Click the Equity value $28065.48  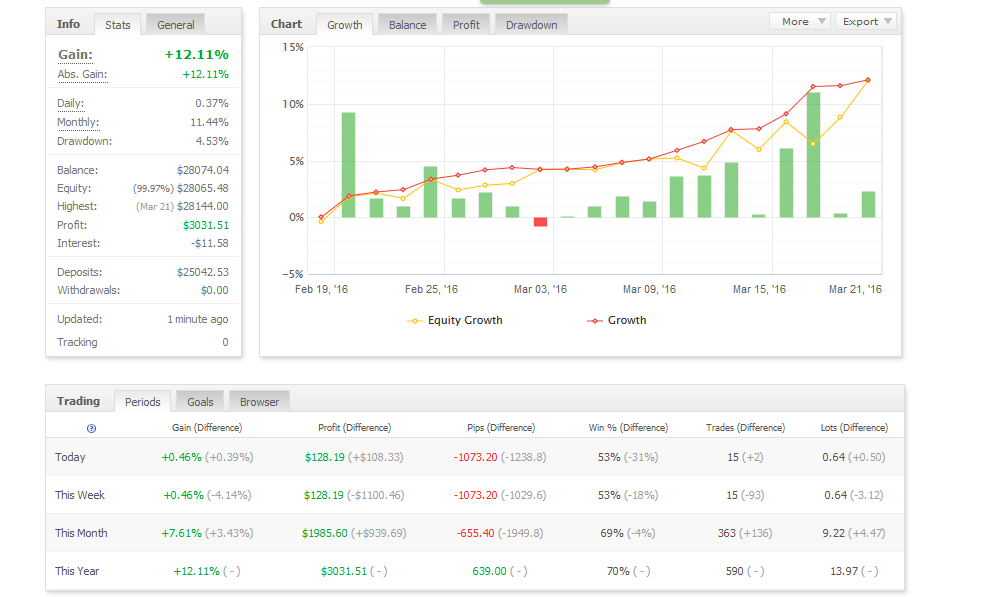pos(203,188)
